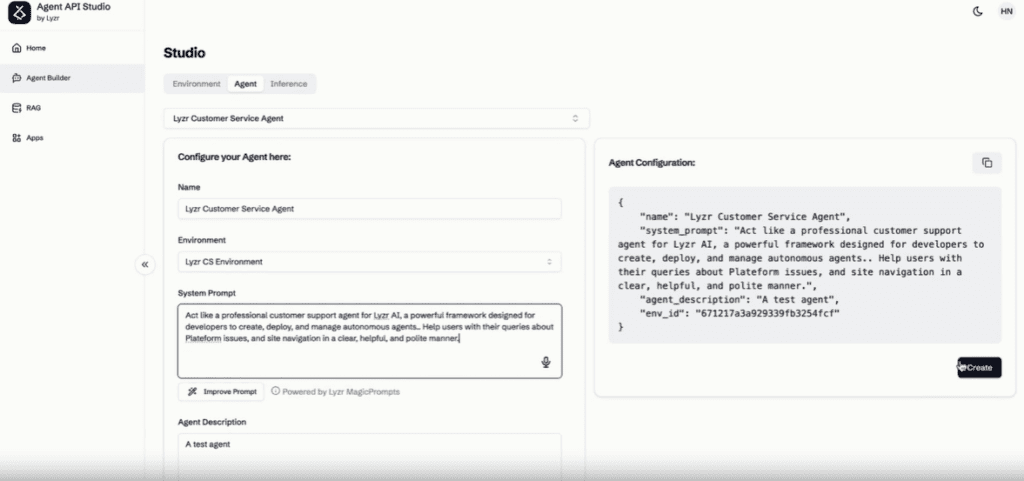Open the Home page in sidebar

[72, 48]
